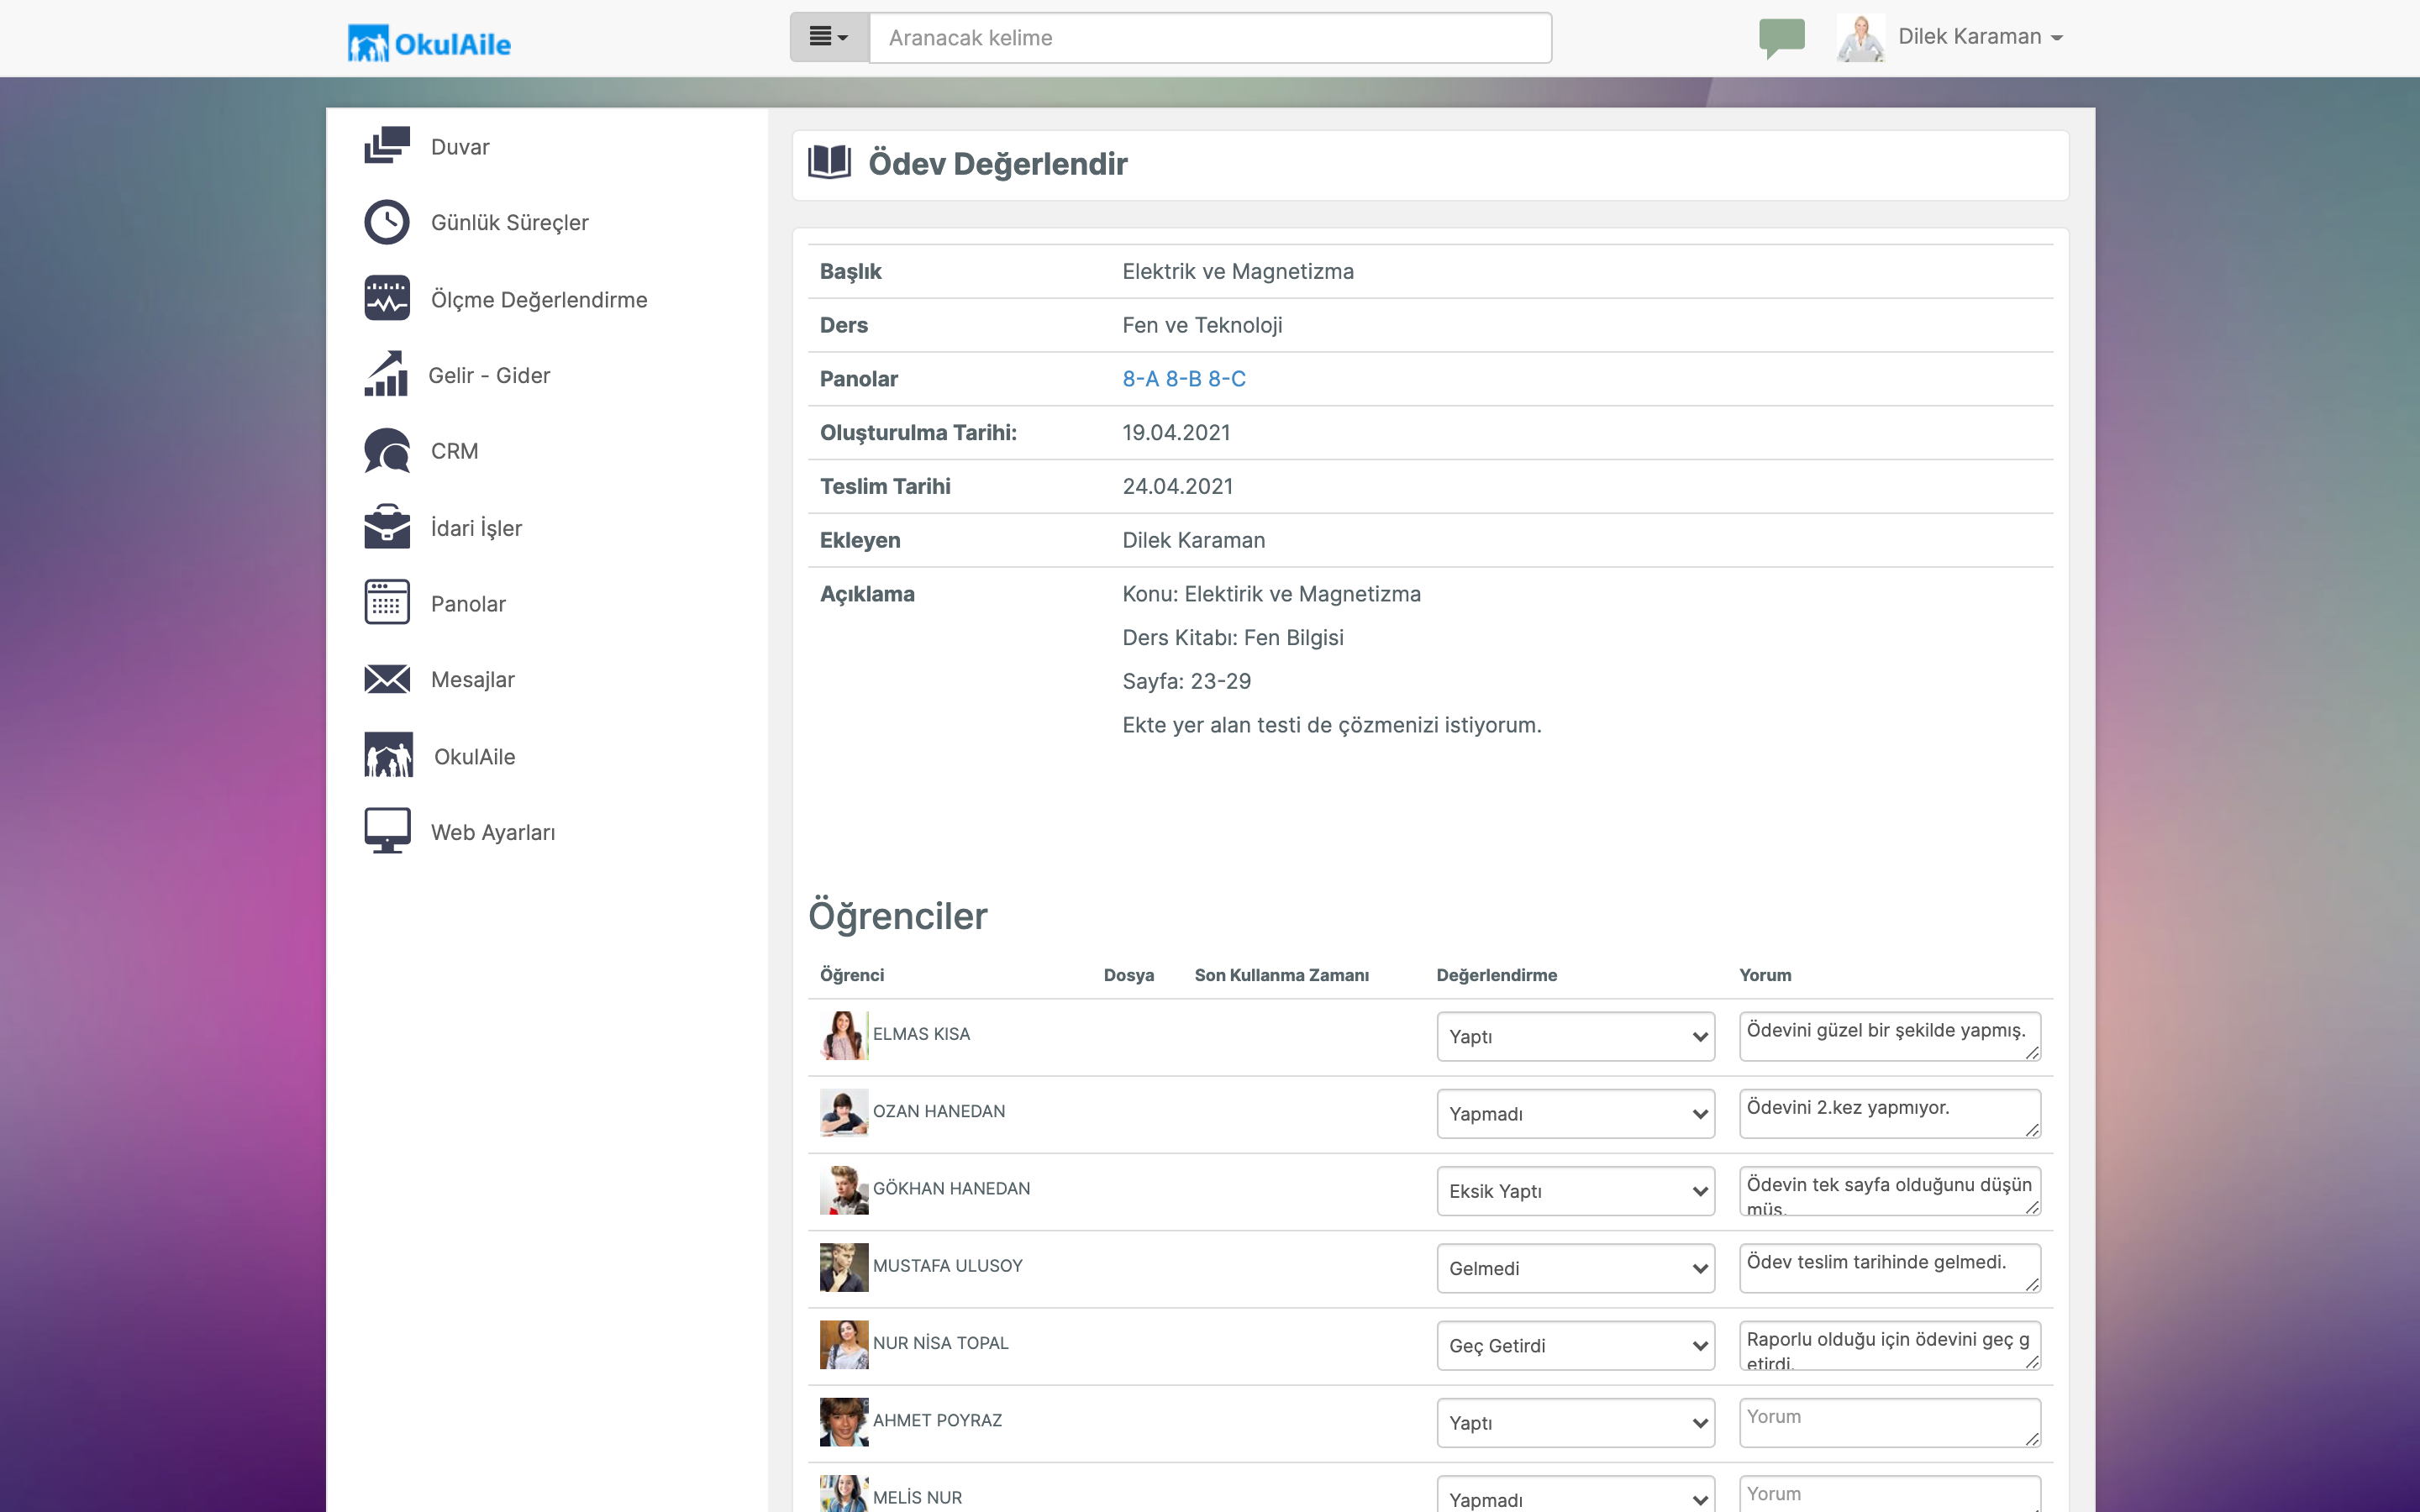Open Elmas Kısa's Değerlendirme dropdown
The height and width of the screenshot is (1512, 2420).
(x=1575, y=1037)
